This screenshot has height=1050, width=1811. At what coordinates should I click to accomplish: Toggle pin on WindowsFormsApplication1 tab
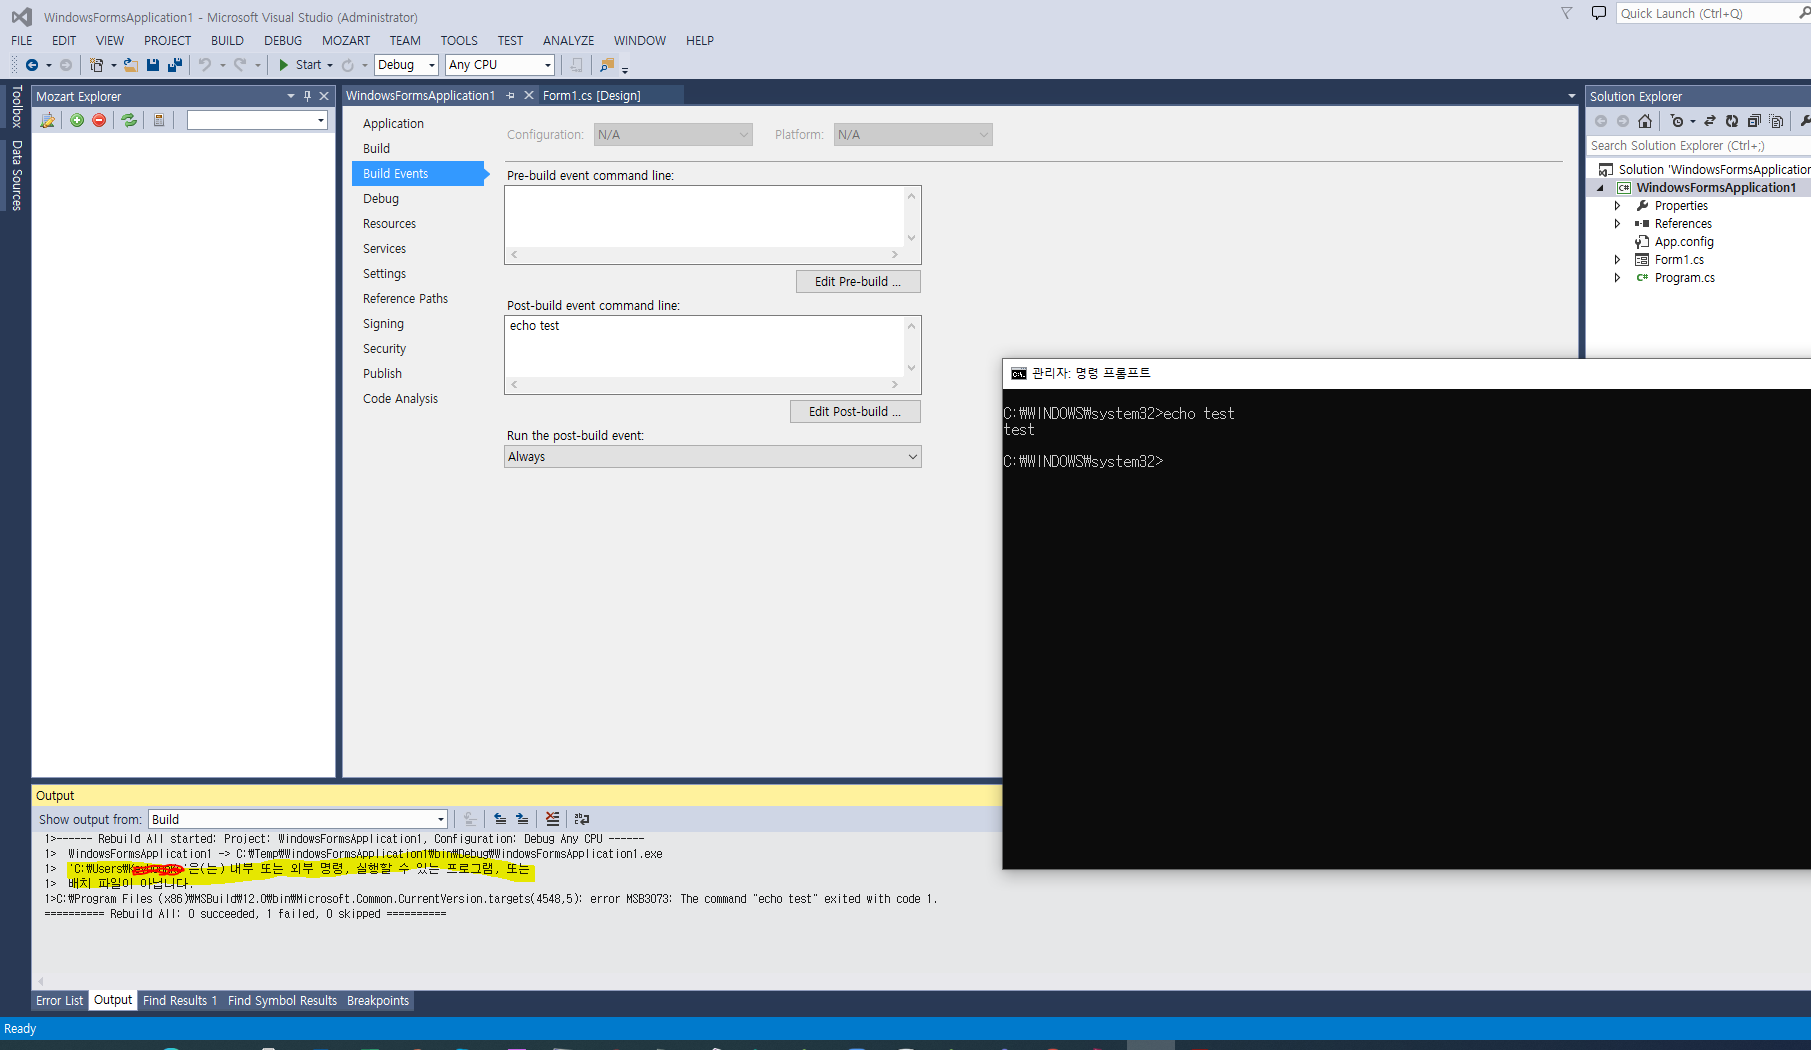(x=511, y=96)
